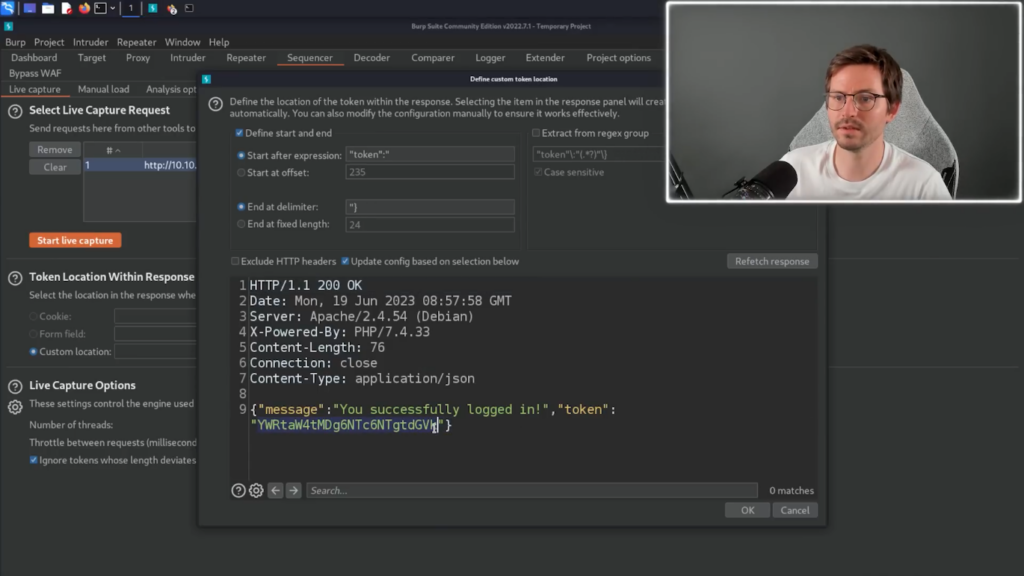Click the Burp Suite taskbar window icon

[x=153, y=8]
